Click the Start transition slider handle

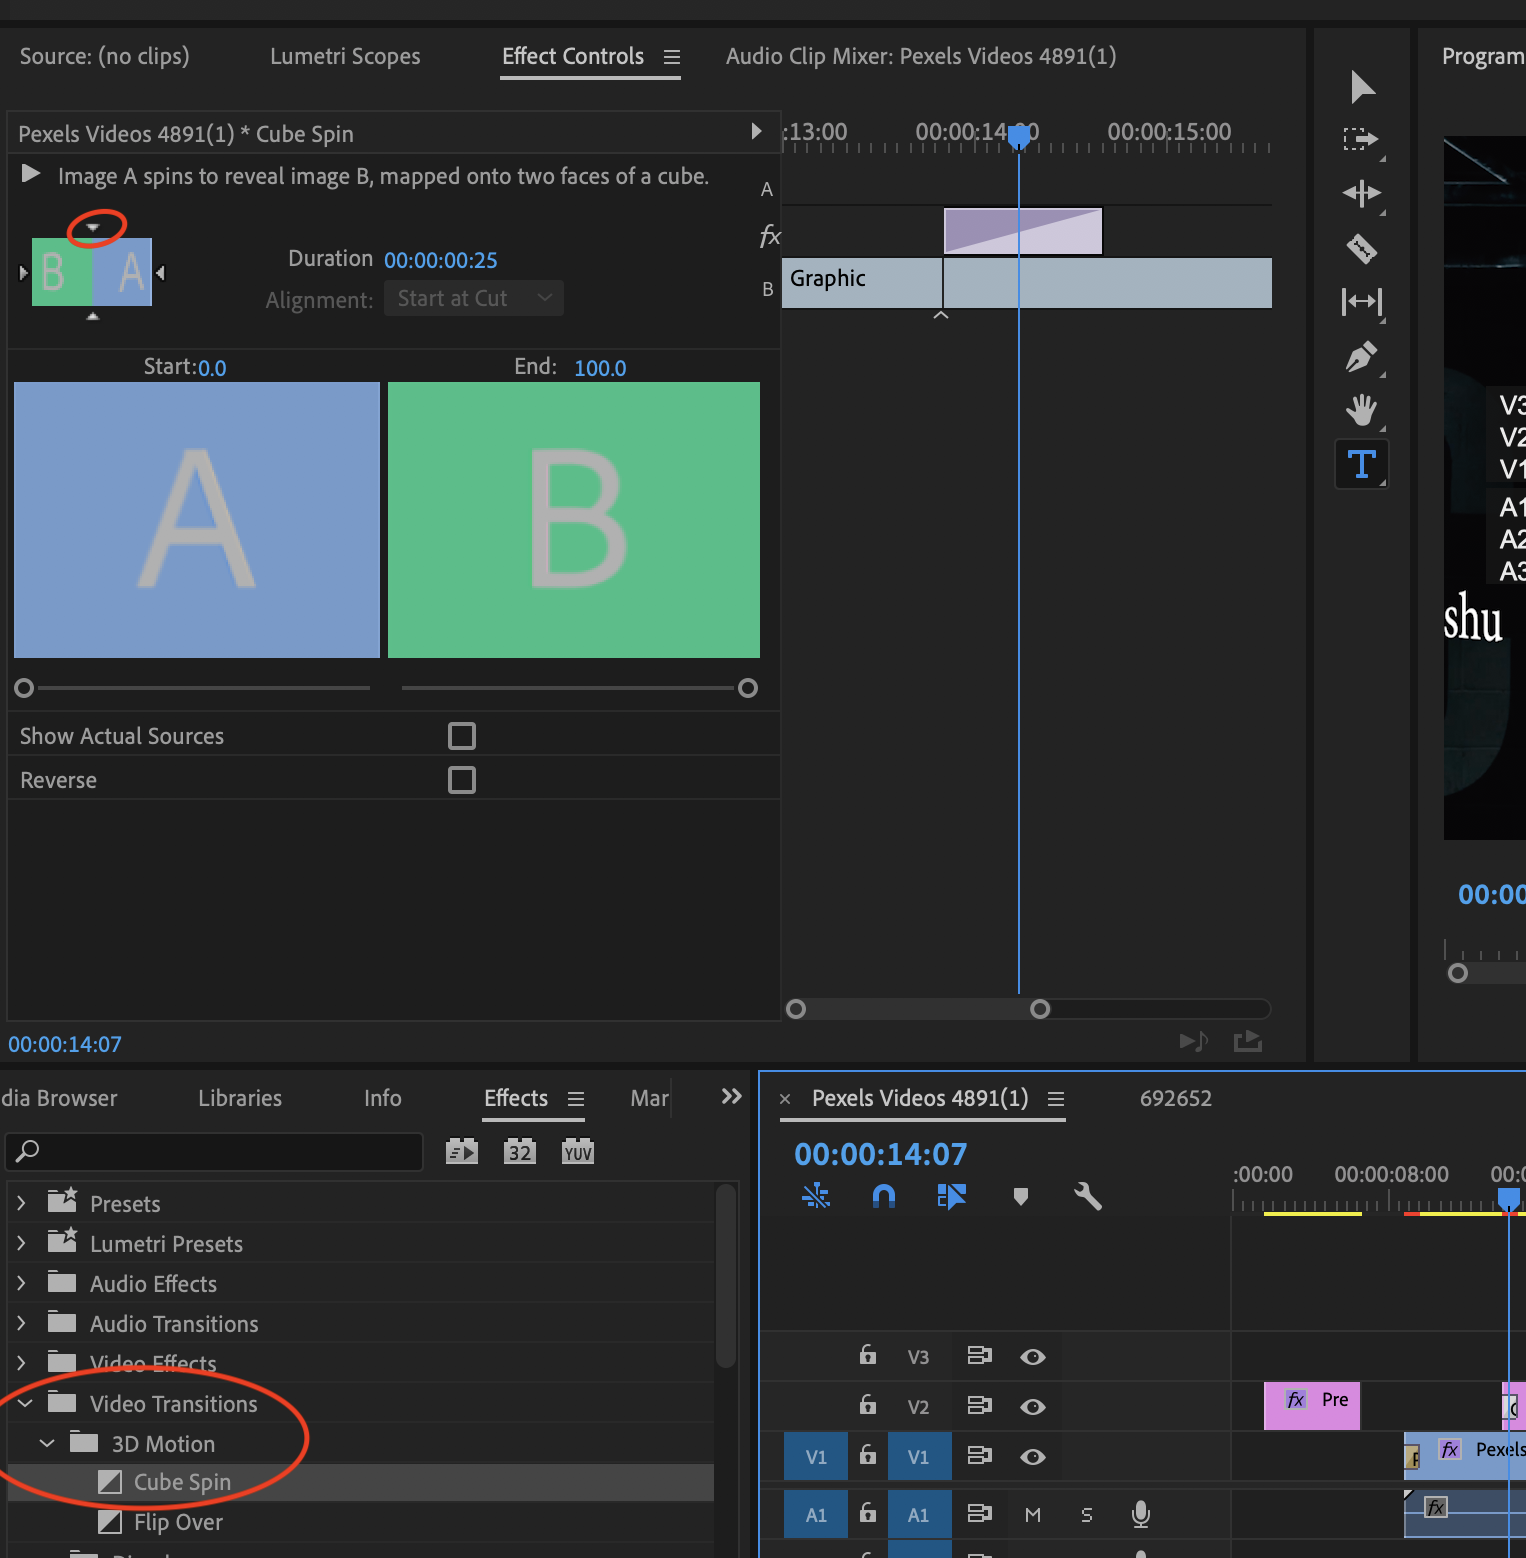24,688
